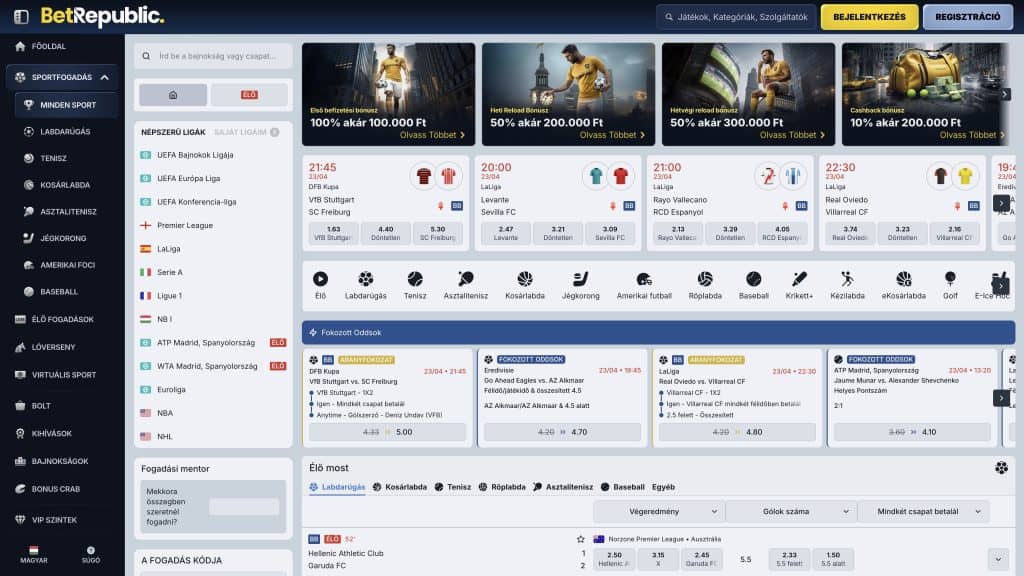1024x576 pixels.
Task: Click the featured matches carousel next arrow
Action: (x=1001, y=203)
